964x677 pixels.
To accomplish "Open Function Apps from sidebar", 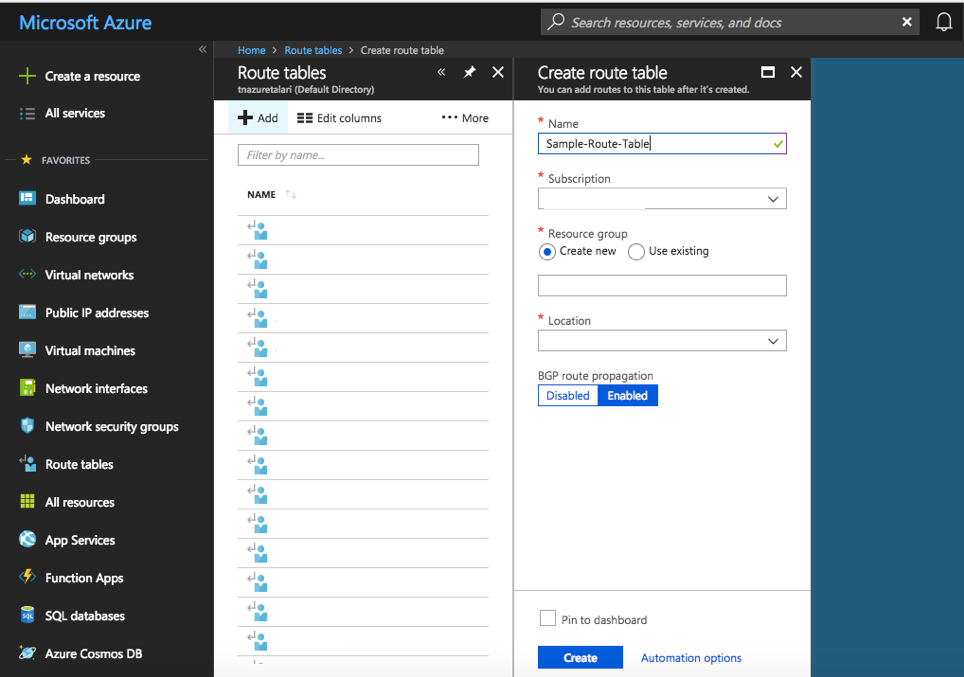I will pyautogui.click(x=84, y=578).
